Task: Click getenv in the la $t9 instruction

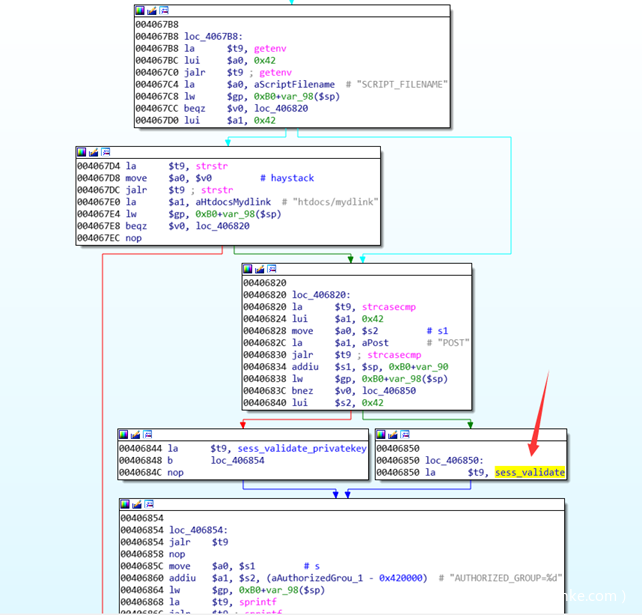Action: click(x=270, y=49)
